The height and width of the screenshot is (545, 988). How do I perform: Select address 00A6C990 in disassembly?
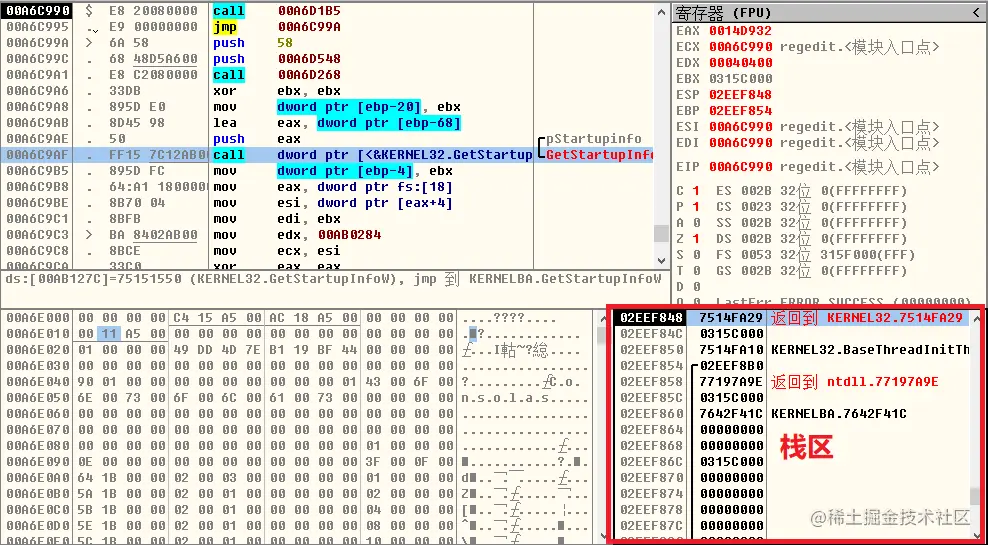point(37,11)
